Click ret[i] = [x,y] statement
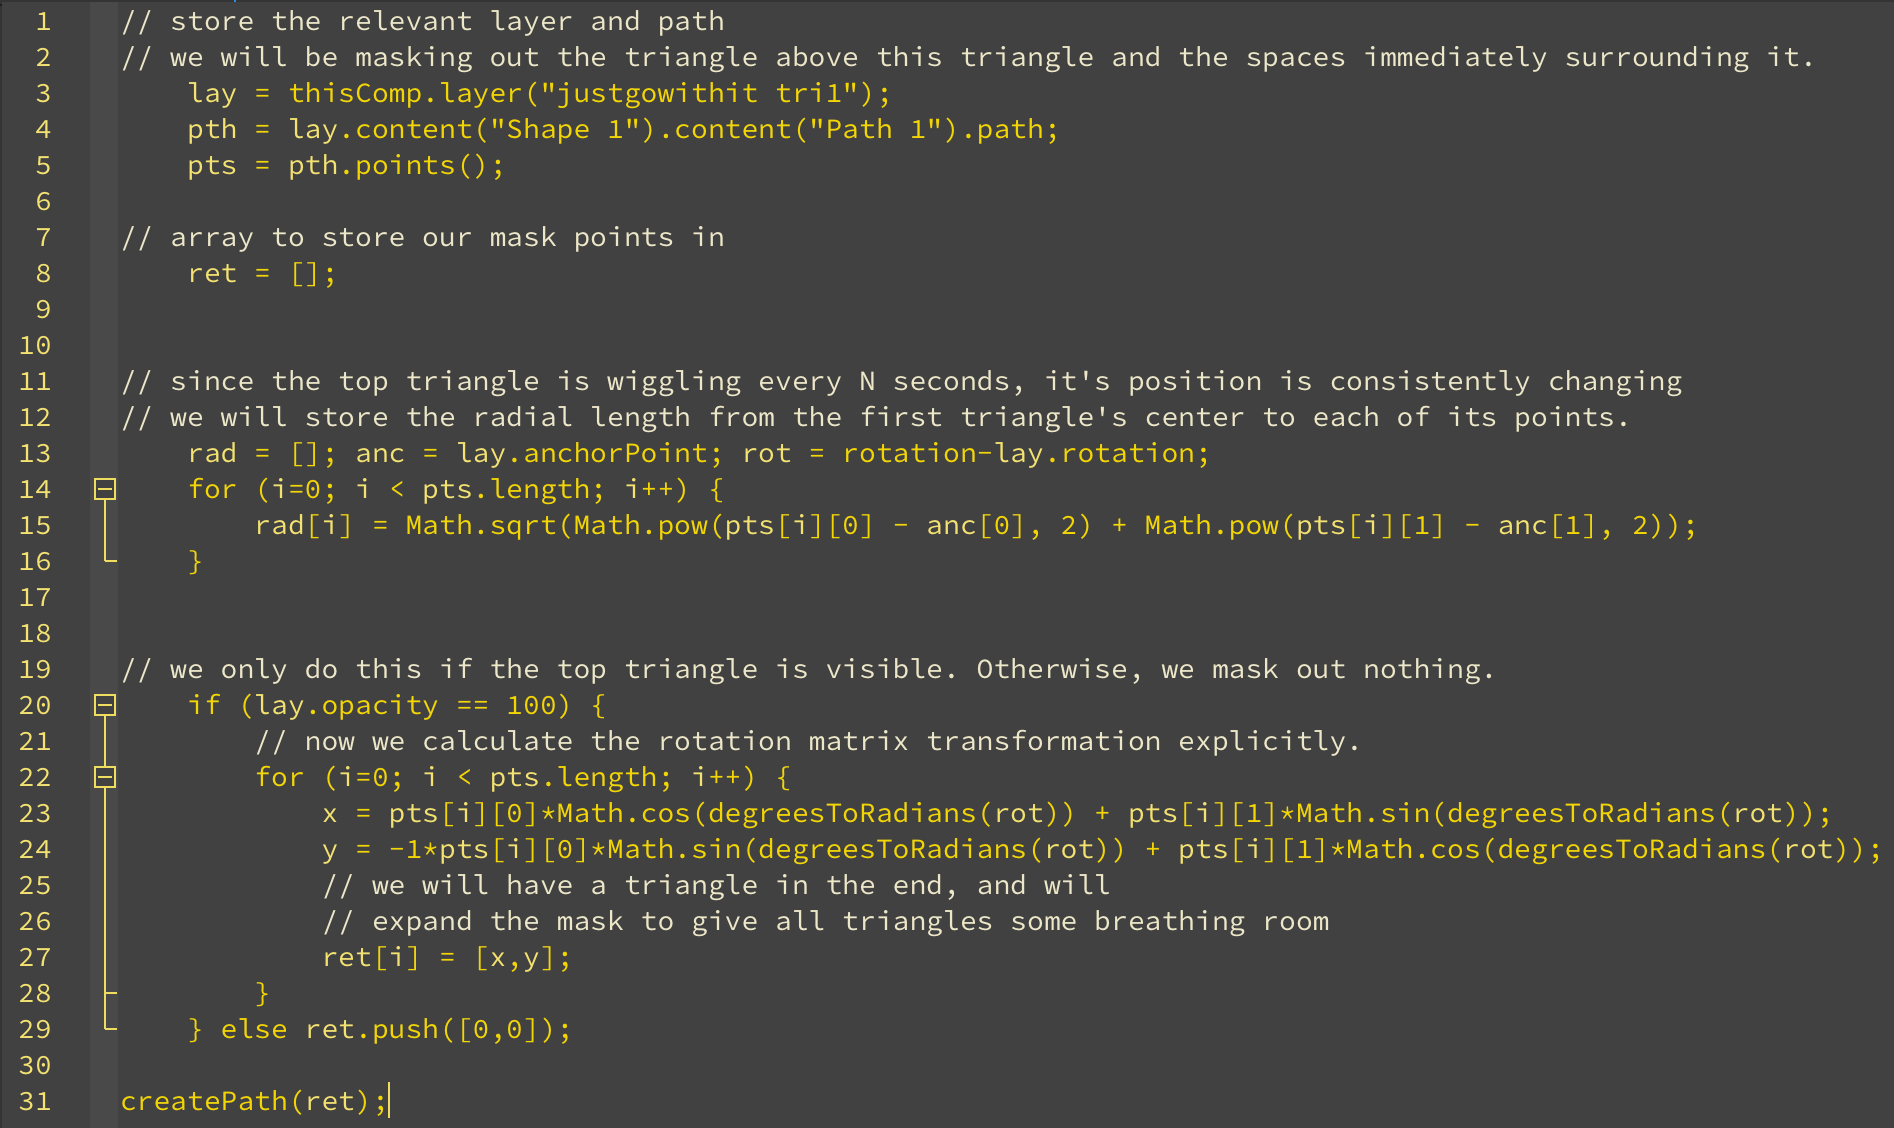The height and width of the screenshot is (1128, 1894). click(x=447, y=957)
